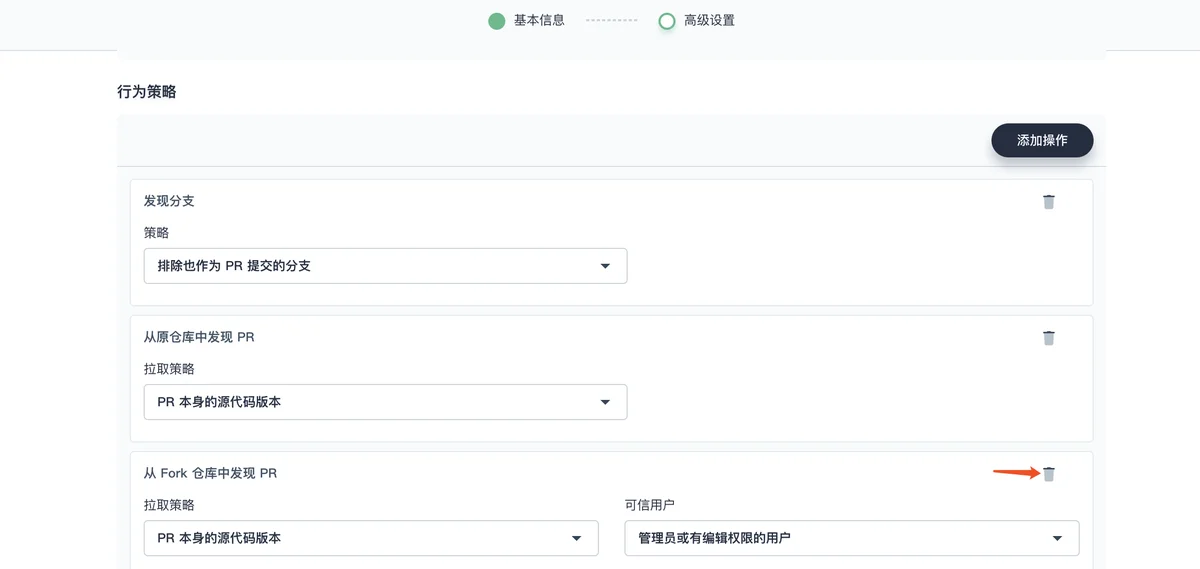Remove 从 Fork 仓库中发现 PR via trash icon
This screenshot has width=1200, height=569.
click(x=1048, y=474)
